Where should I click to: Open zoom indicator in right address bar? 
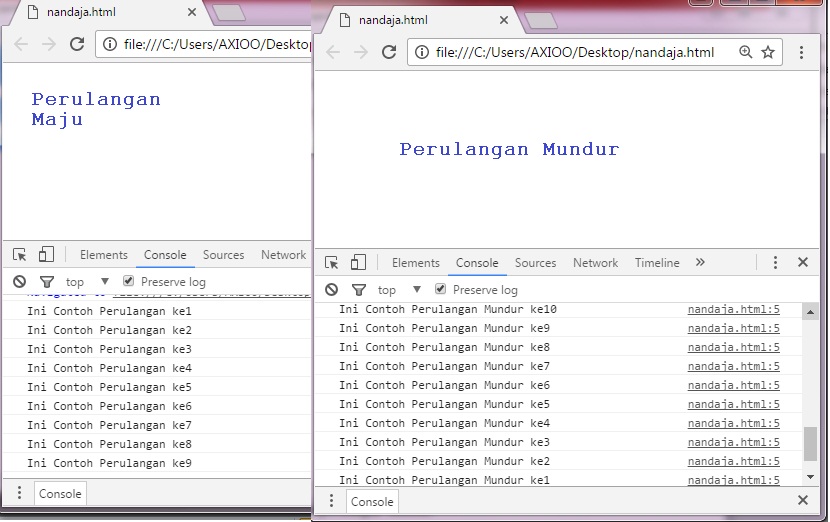pyautogui.click(x=745, y=51)
